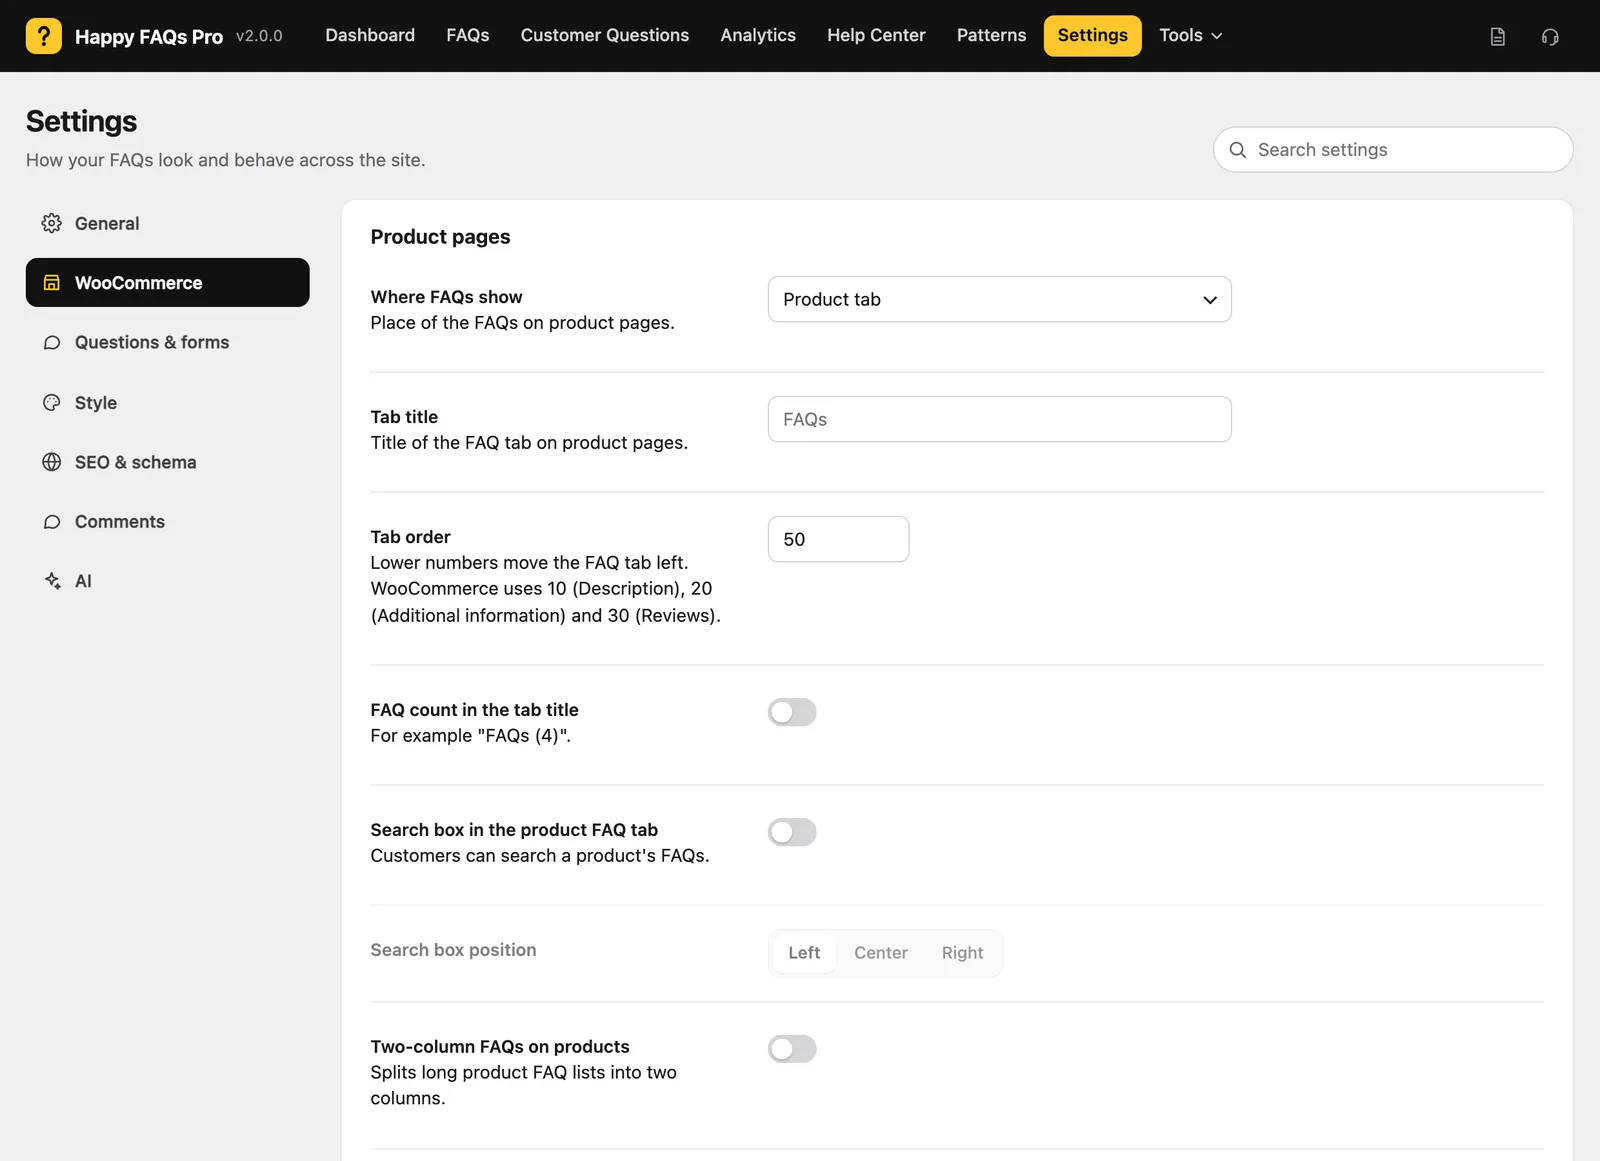The height and width of the screenshot is (1161, 1600).
Task: Click the Questions & forms bubble icon
Action: [52, 343]
